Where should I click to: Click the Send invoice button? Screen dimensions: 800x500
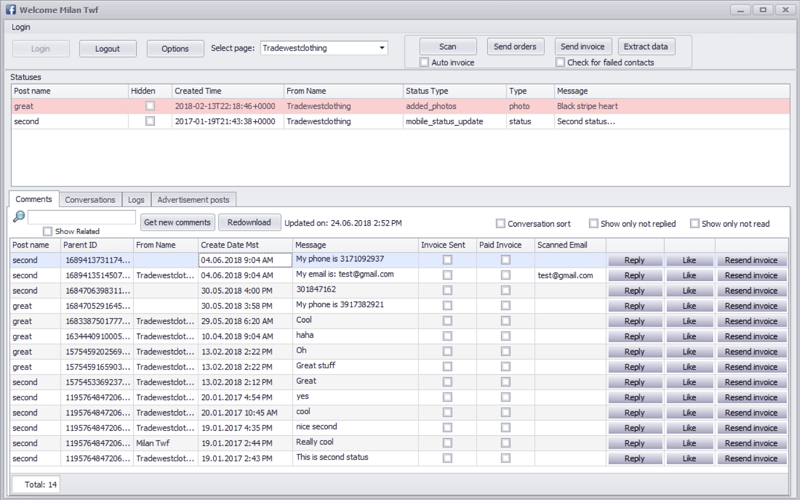coord(583,46)
